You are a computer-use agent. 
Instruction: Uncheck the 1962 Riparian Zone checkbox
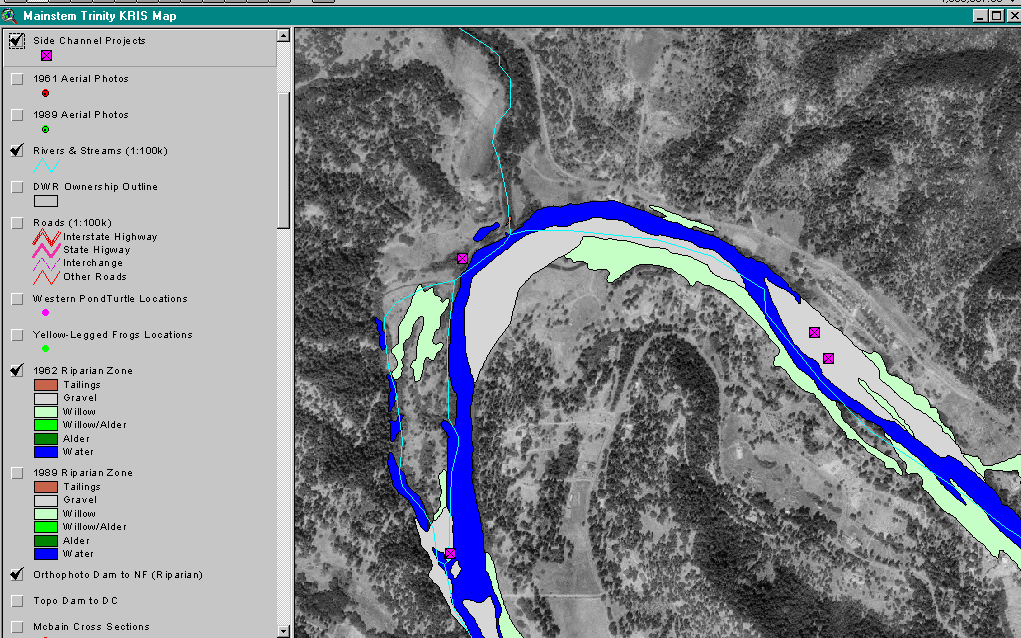[18, 370]
